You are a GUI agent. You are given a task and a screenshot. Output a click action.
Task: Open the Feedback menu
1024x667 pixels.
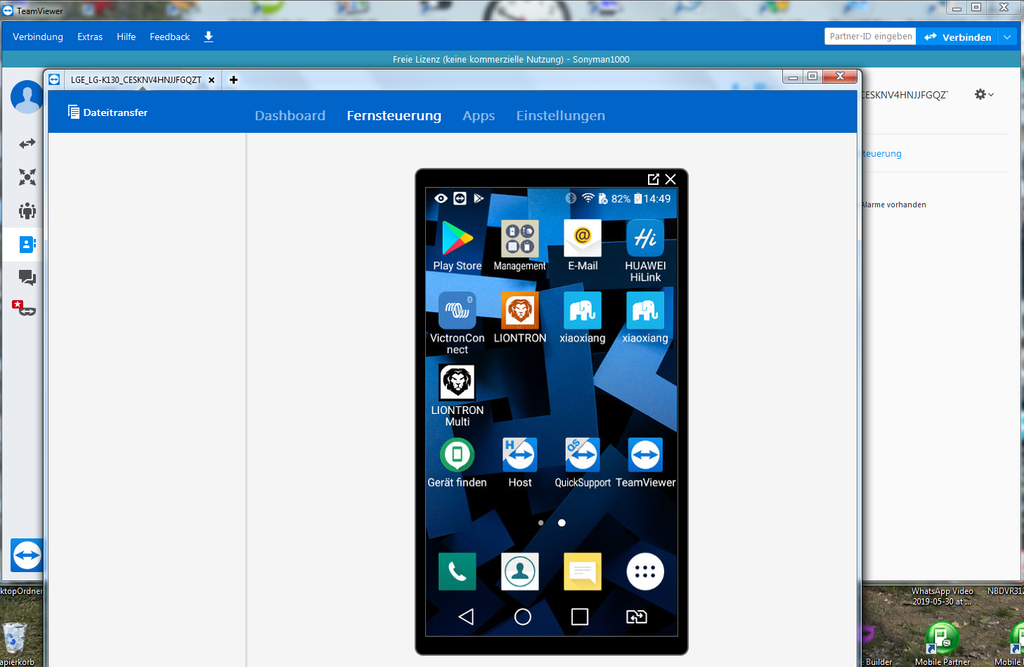170,37
